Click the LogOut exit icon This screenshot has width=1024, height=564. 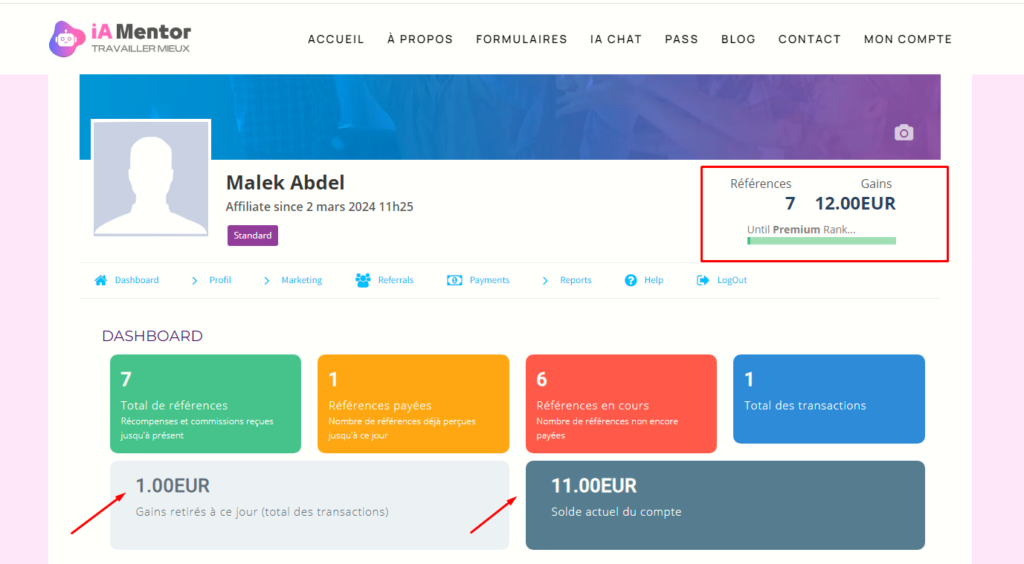coord(703,280)
